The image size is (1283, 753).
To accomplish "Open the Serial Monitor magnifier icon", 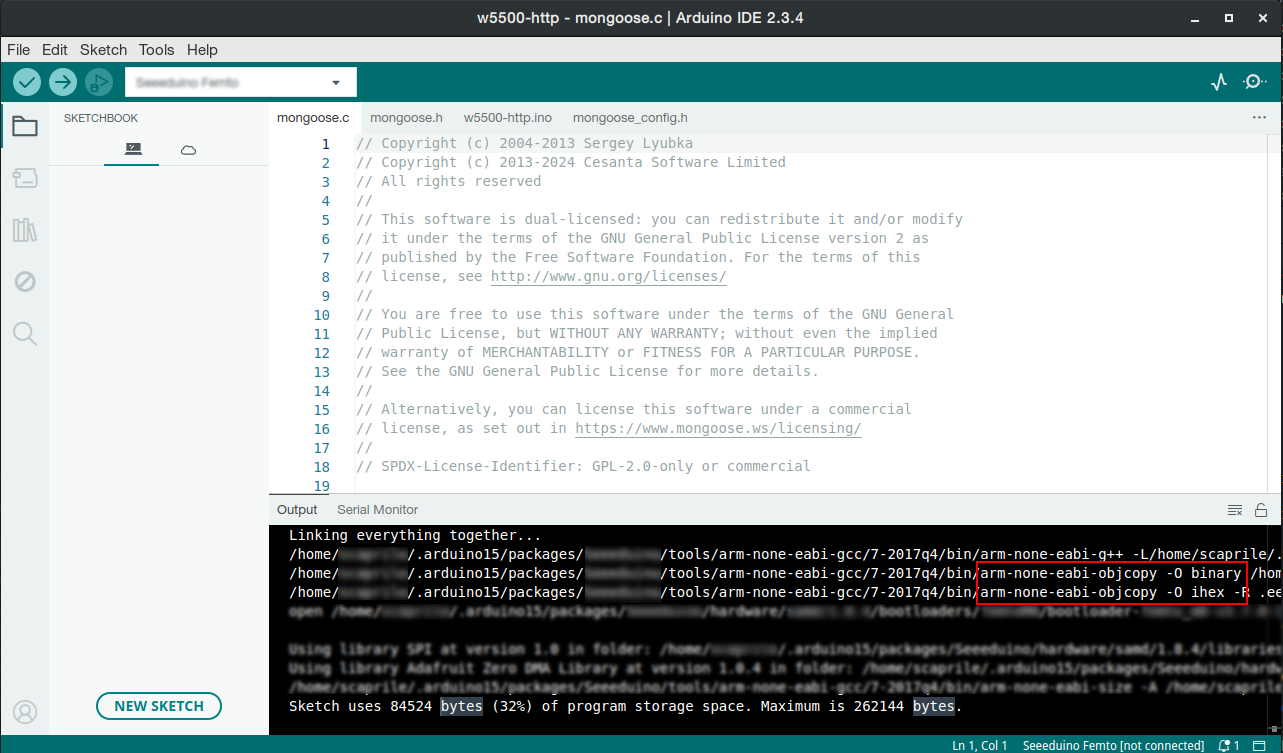I will (x=1254, y=82).
